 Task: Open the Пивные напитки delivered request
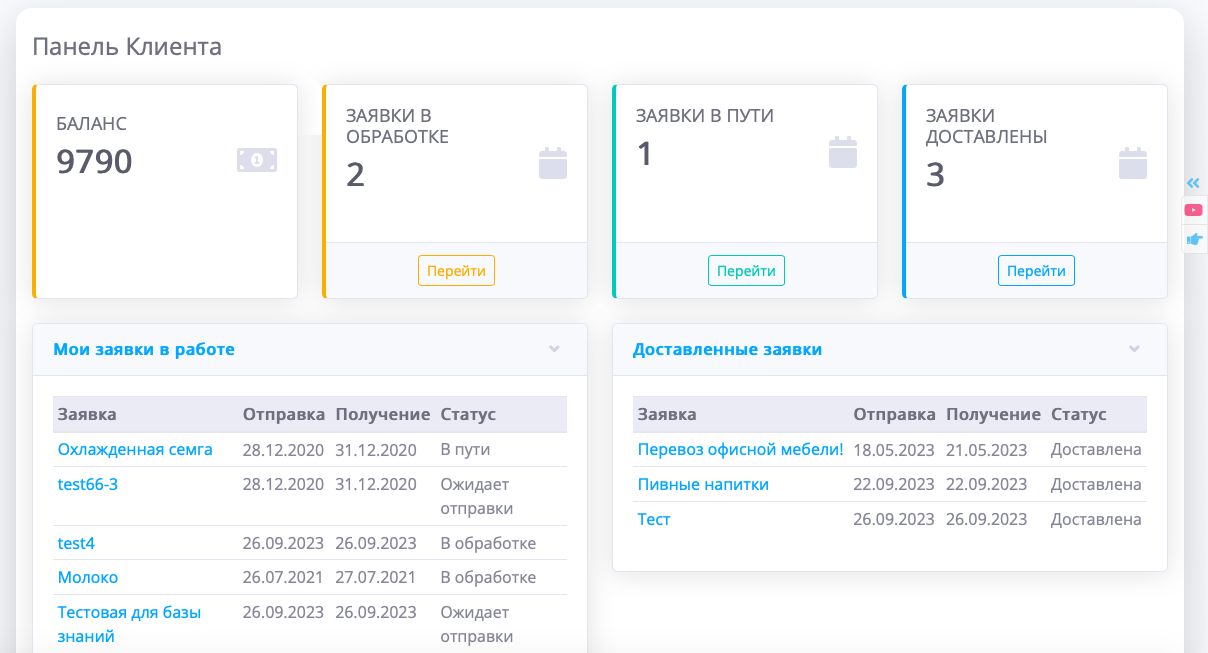pos(703,484)
